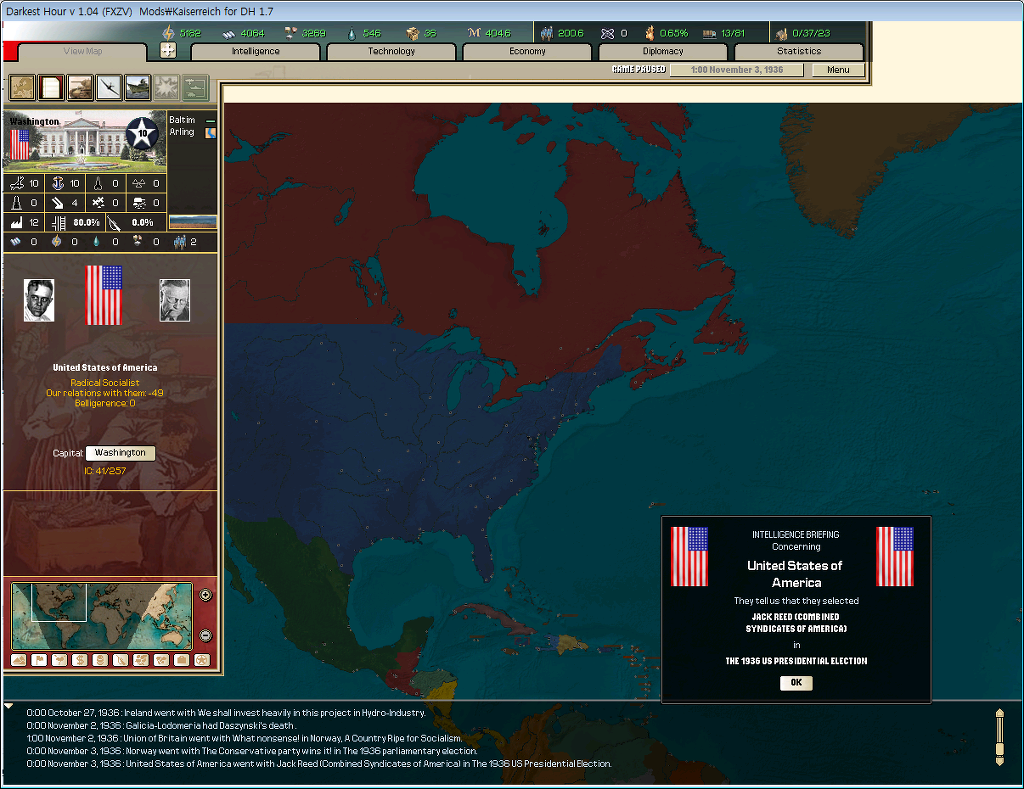Viewport: 1024px width, 789px height.
Task: Click the dissent flame icon in top bar
Action: click(x=649, y=33)
